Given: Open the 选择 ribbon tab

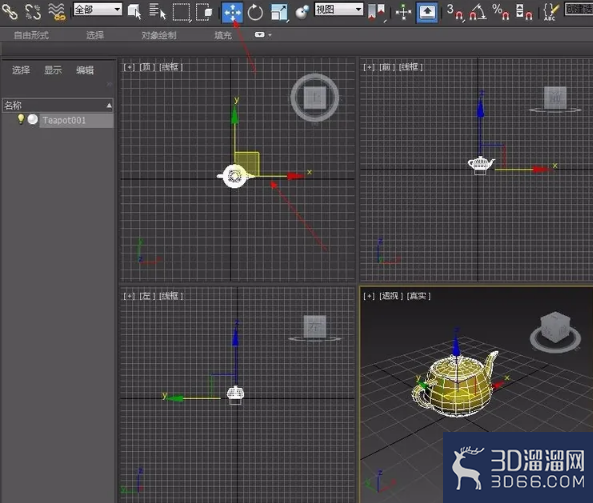Looking at the screenshot, I should [95, 36].
